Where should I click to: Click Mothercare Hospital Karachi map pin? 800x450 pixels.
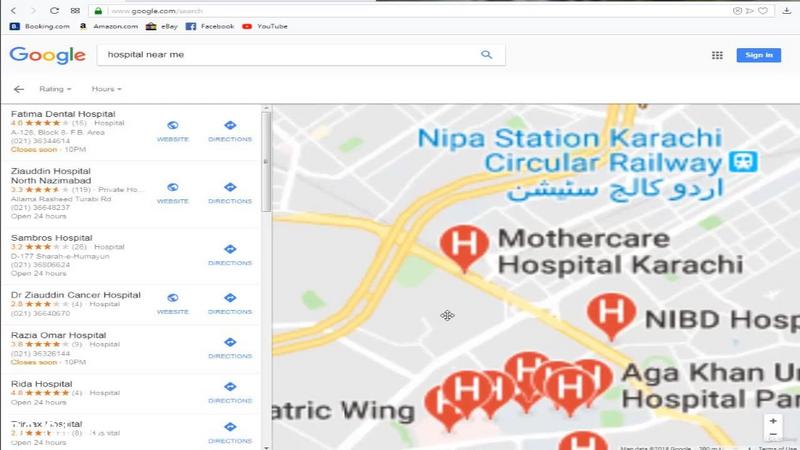point(464,247)
